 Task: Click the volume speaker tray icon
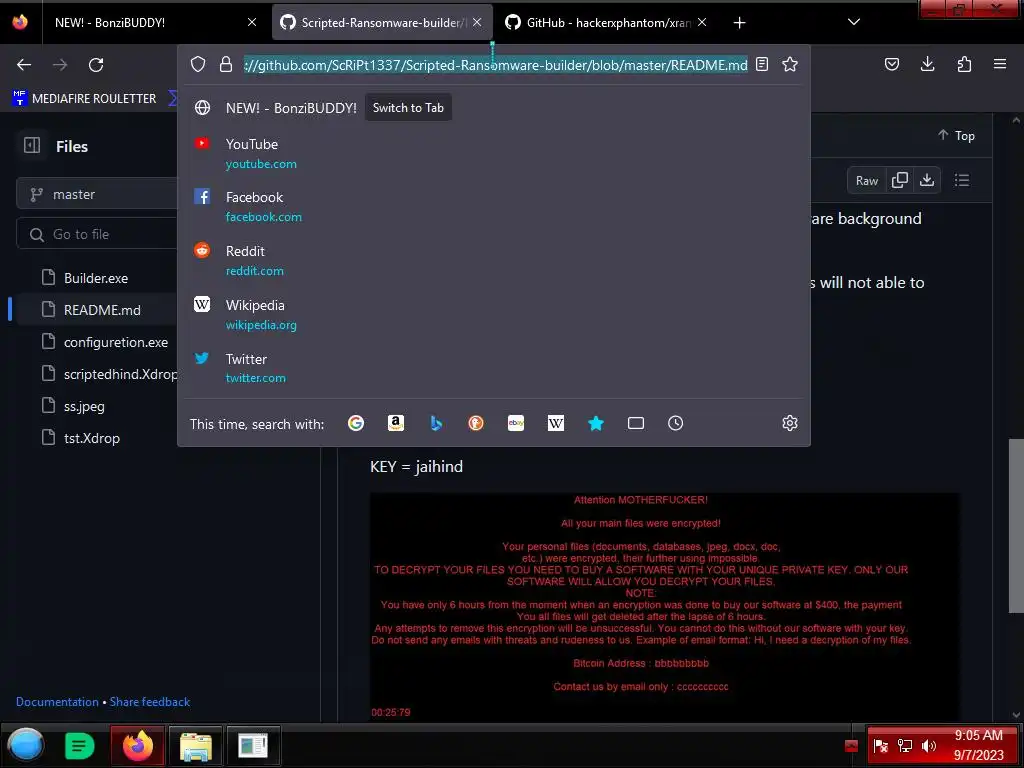pos(928,746)
